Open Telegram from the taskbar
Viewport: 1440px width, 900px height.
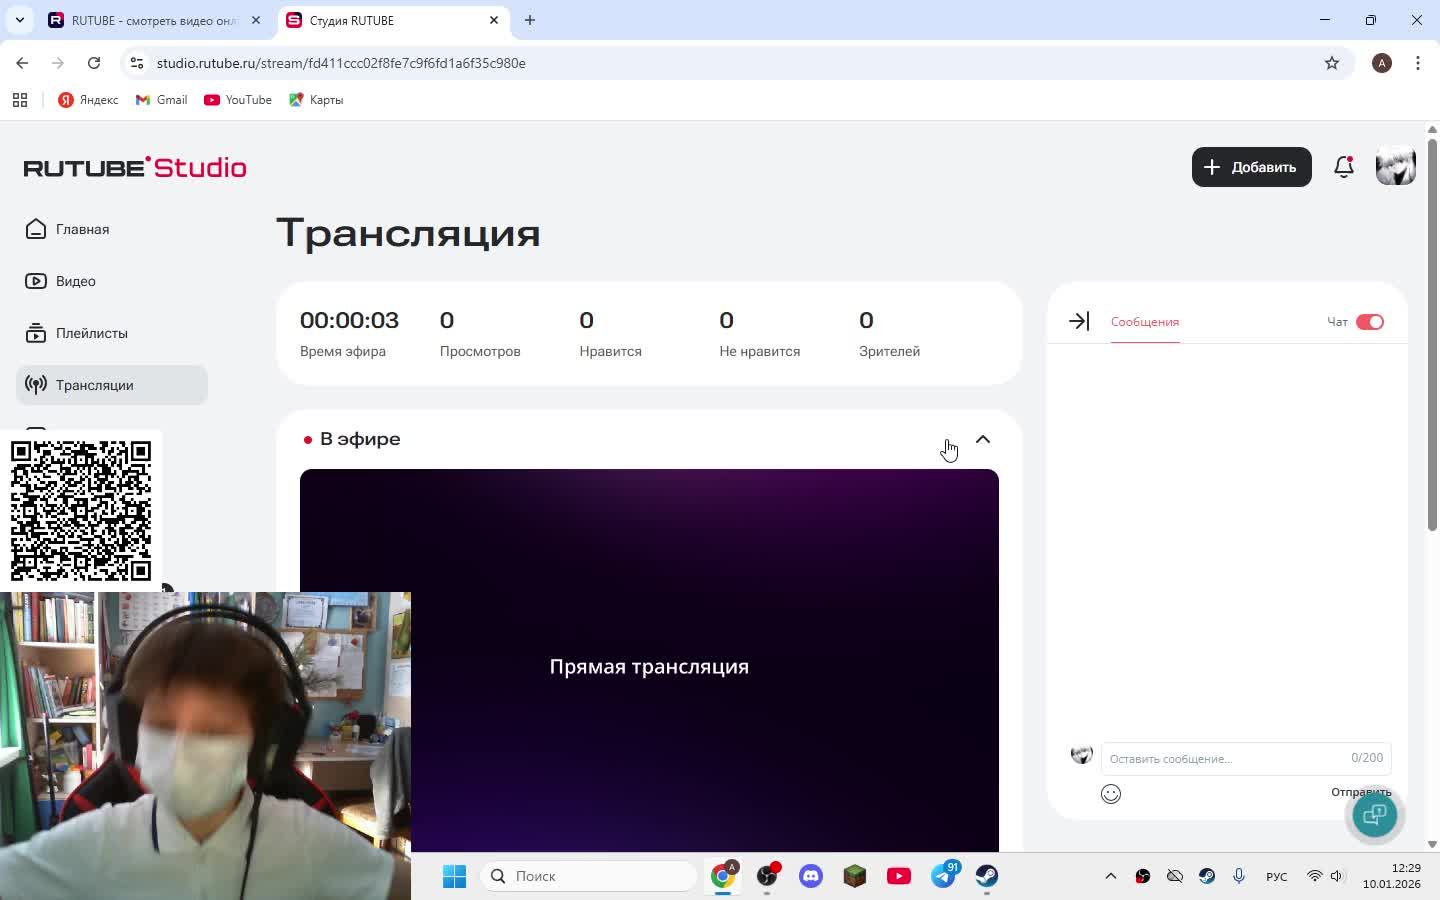tap(943, 876)
